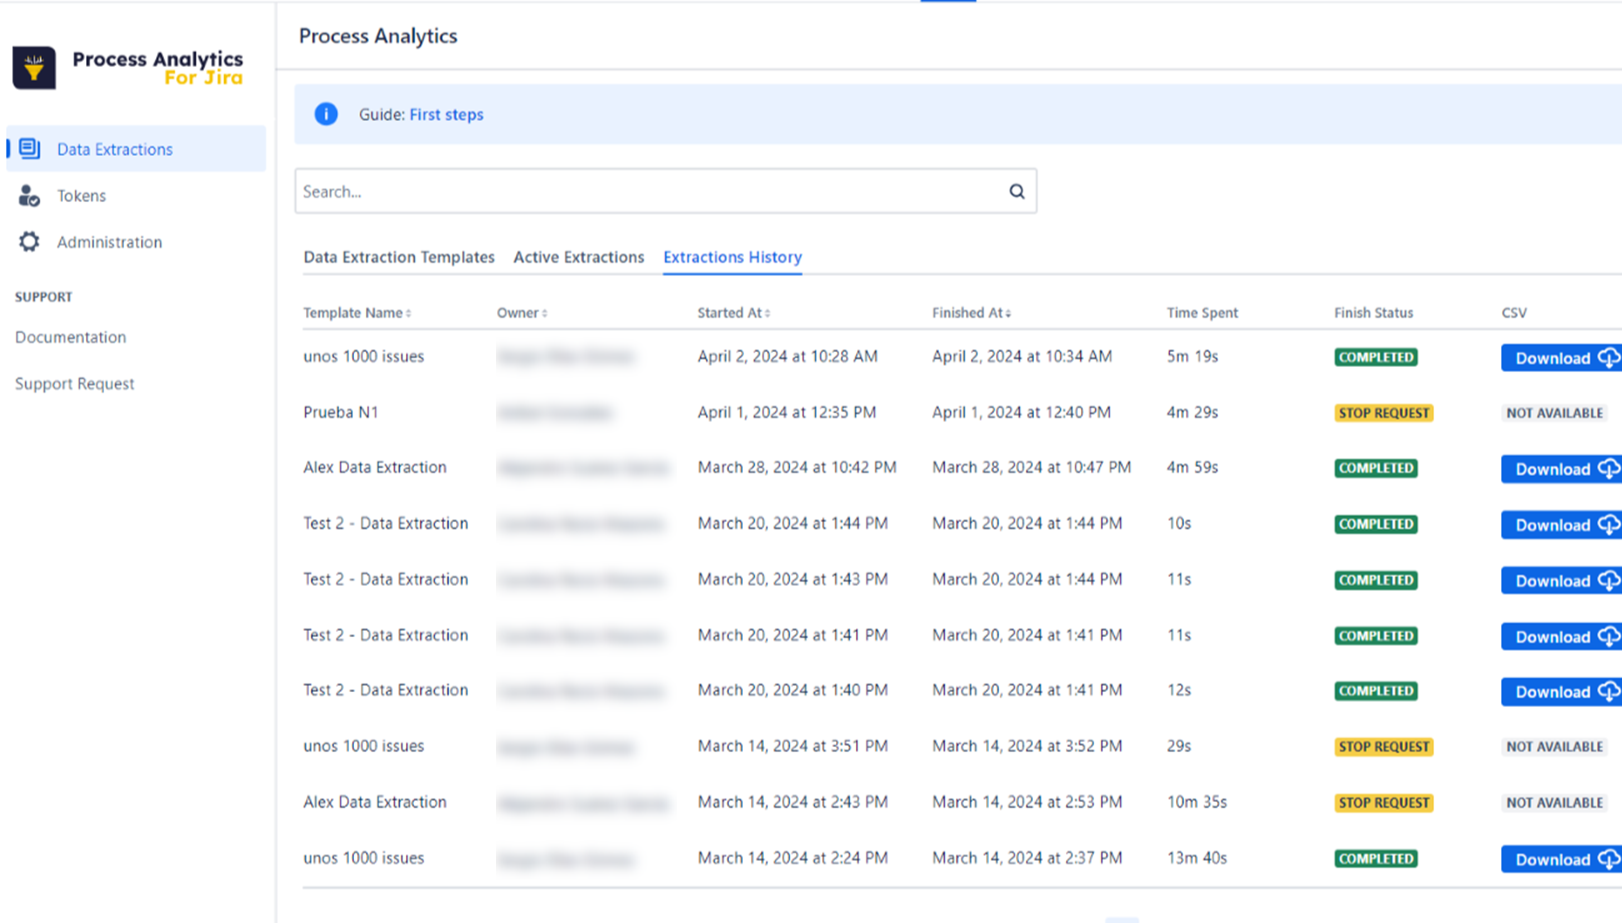Open the First steps guide link
The image size is (1622, 923).
point(446,115)
